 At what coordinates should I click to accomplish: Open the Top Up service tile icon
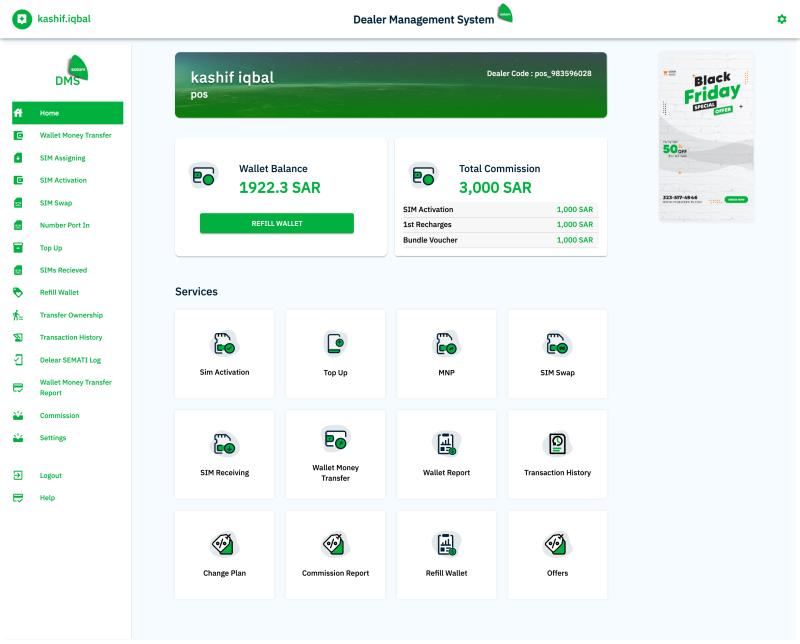[x=336, y=344]
